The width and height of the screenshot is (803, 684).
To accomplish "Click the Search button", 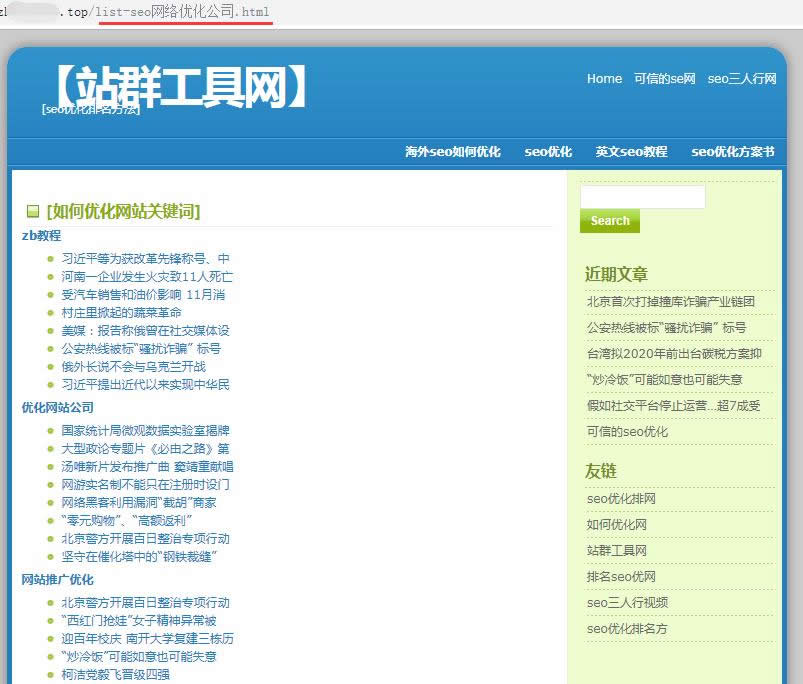I will point(609,221).
